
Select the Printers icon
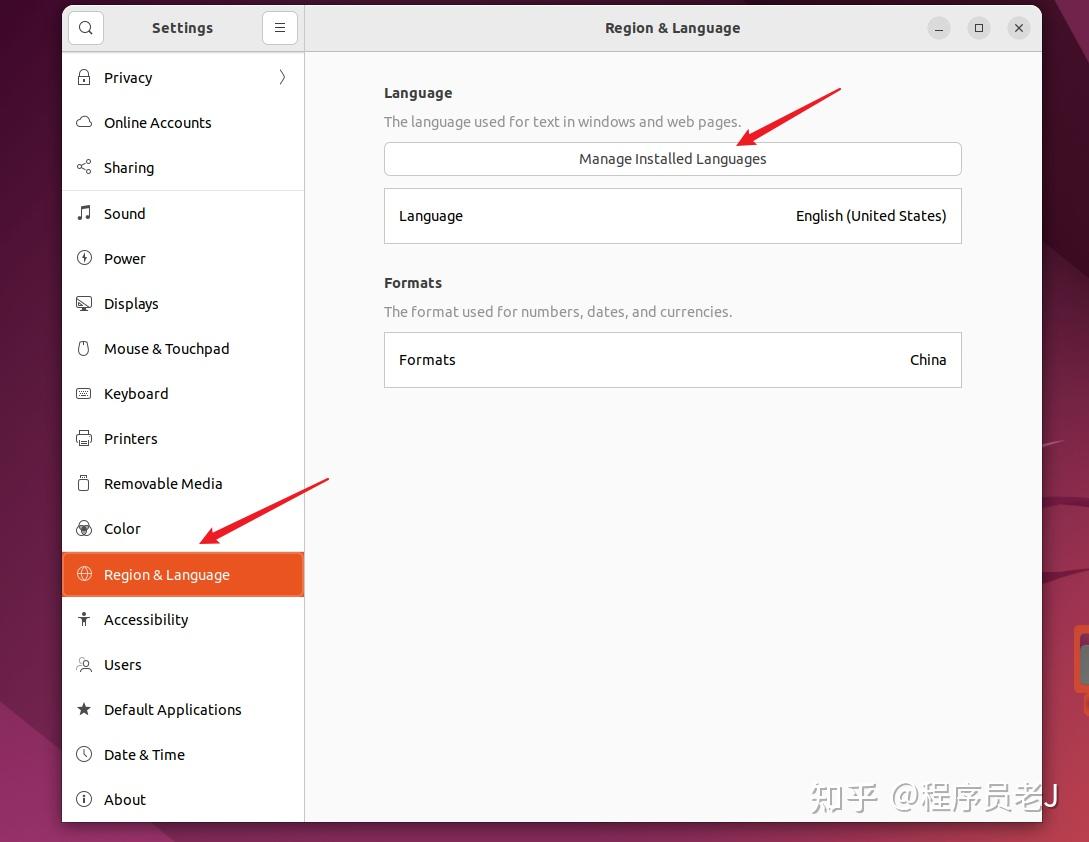[x=84, y=438]
